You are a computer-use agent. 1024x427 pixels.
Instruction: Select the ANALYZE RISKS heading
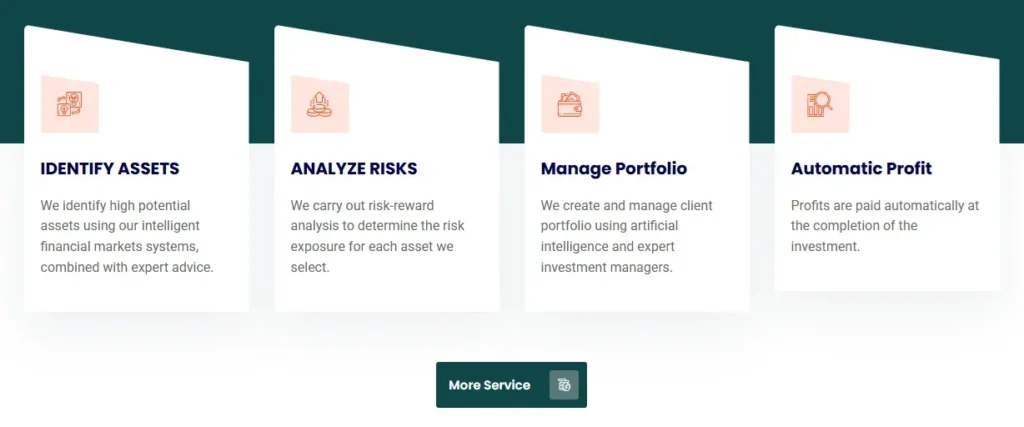pyautogui.click(x=354, y=169)
